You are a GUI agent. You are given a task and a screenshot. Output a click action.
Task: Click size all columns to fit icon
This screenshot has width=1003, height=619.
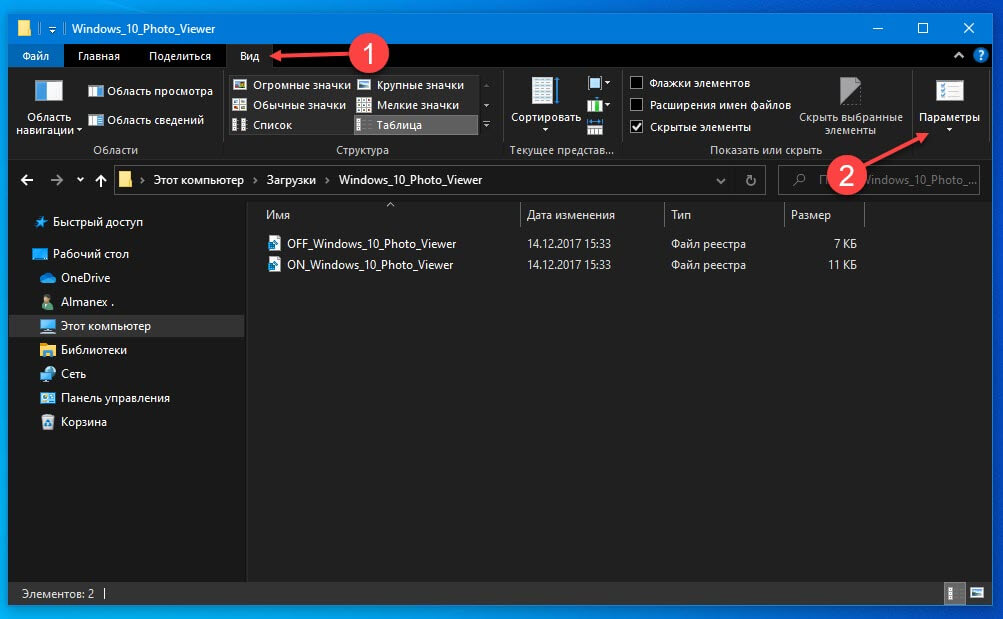595,127
